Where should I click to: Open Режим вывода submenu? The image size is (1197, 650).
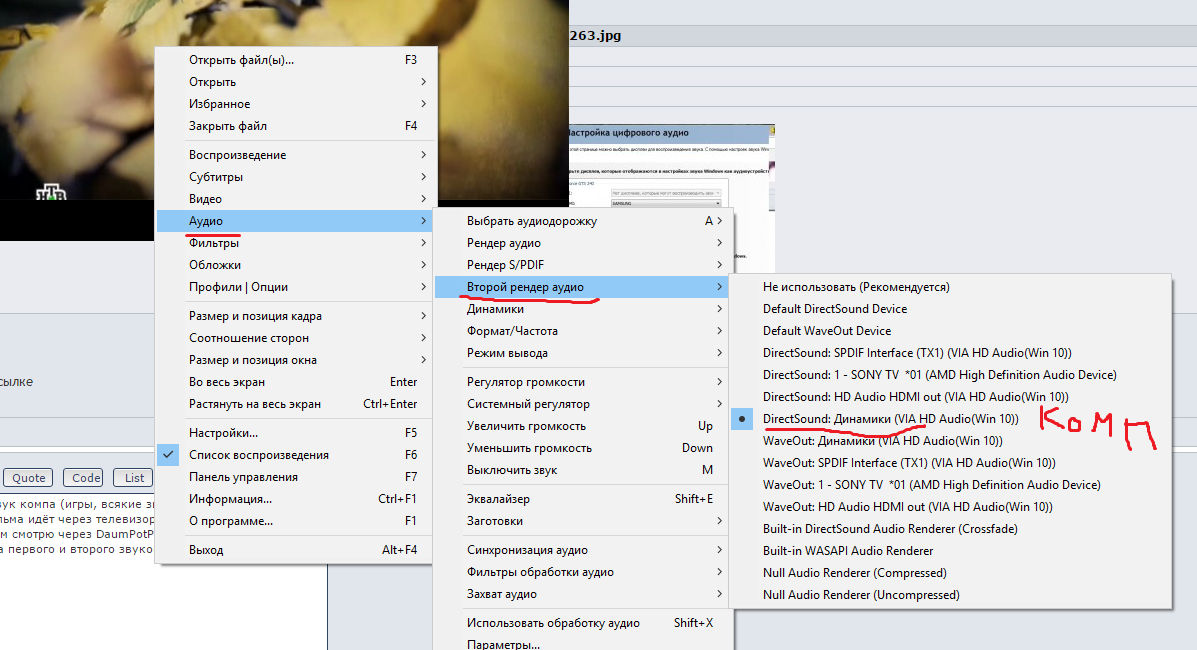click(x=582, y=354)
